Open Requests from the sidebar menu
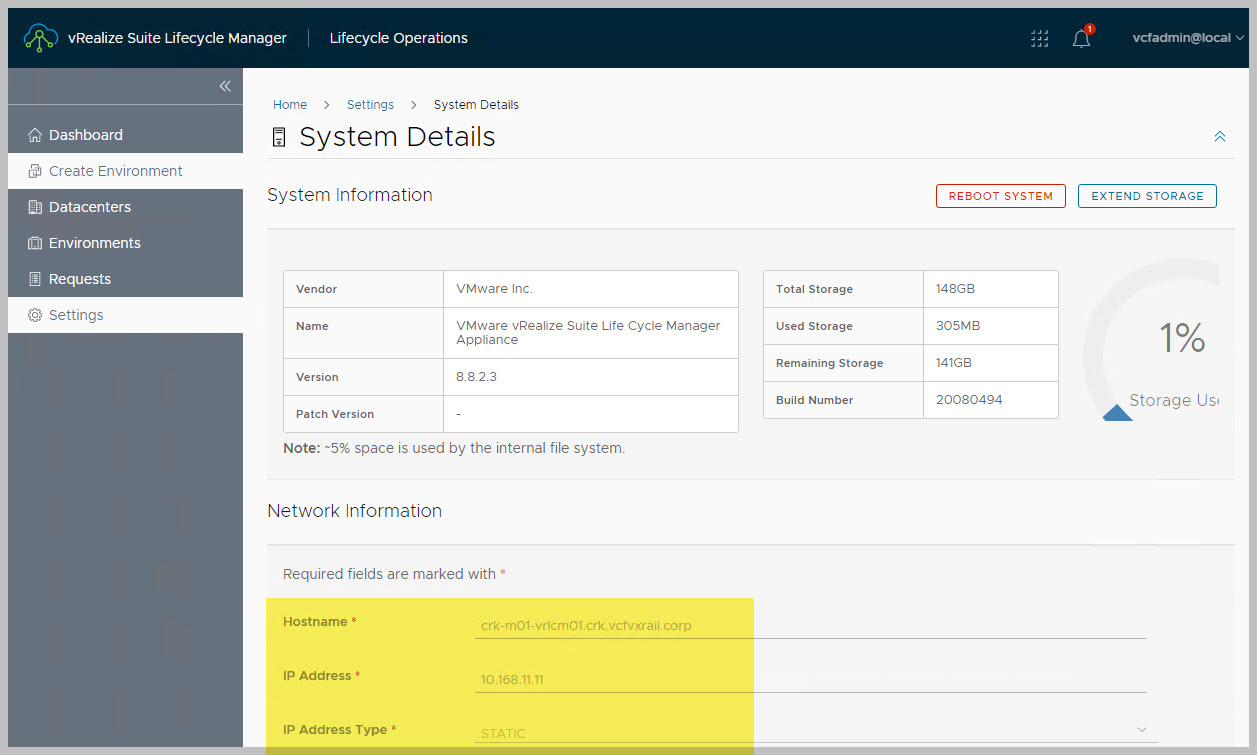This screenshot has height=755, width=1257. pyautogui.click(x=80, y=279)
